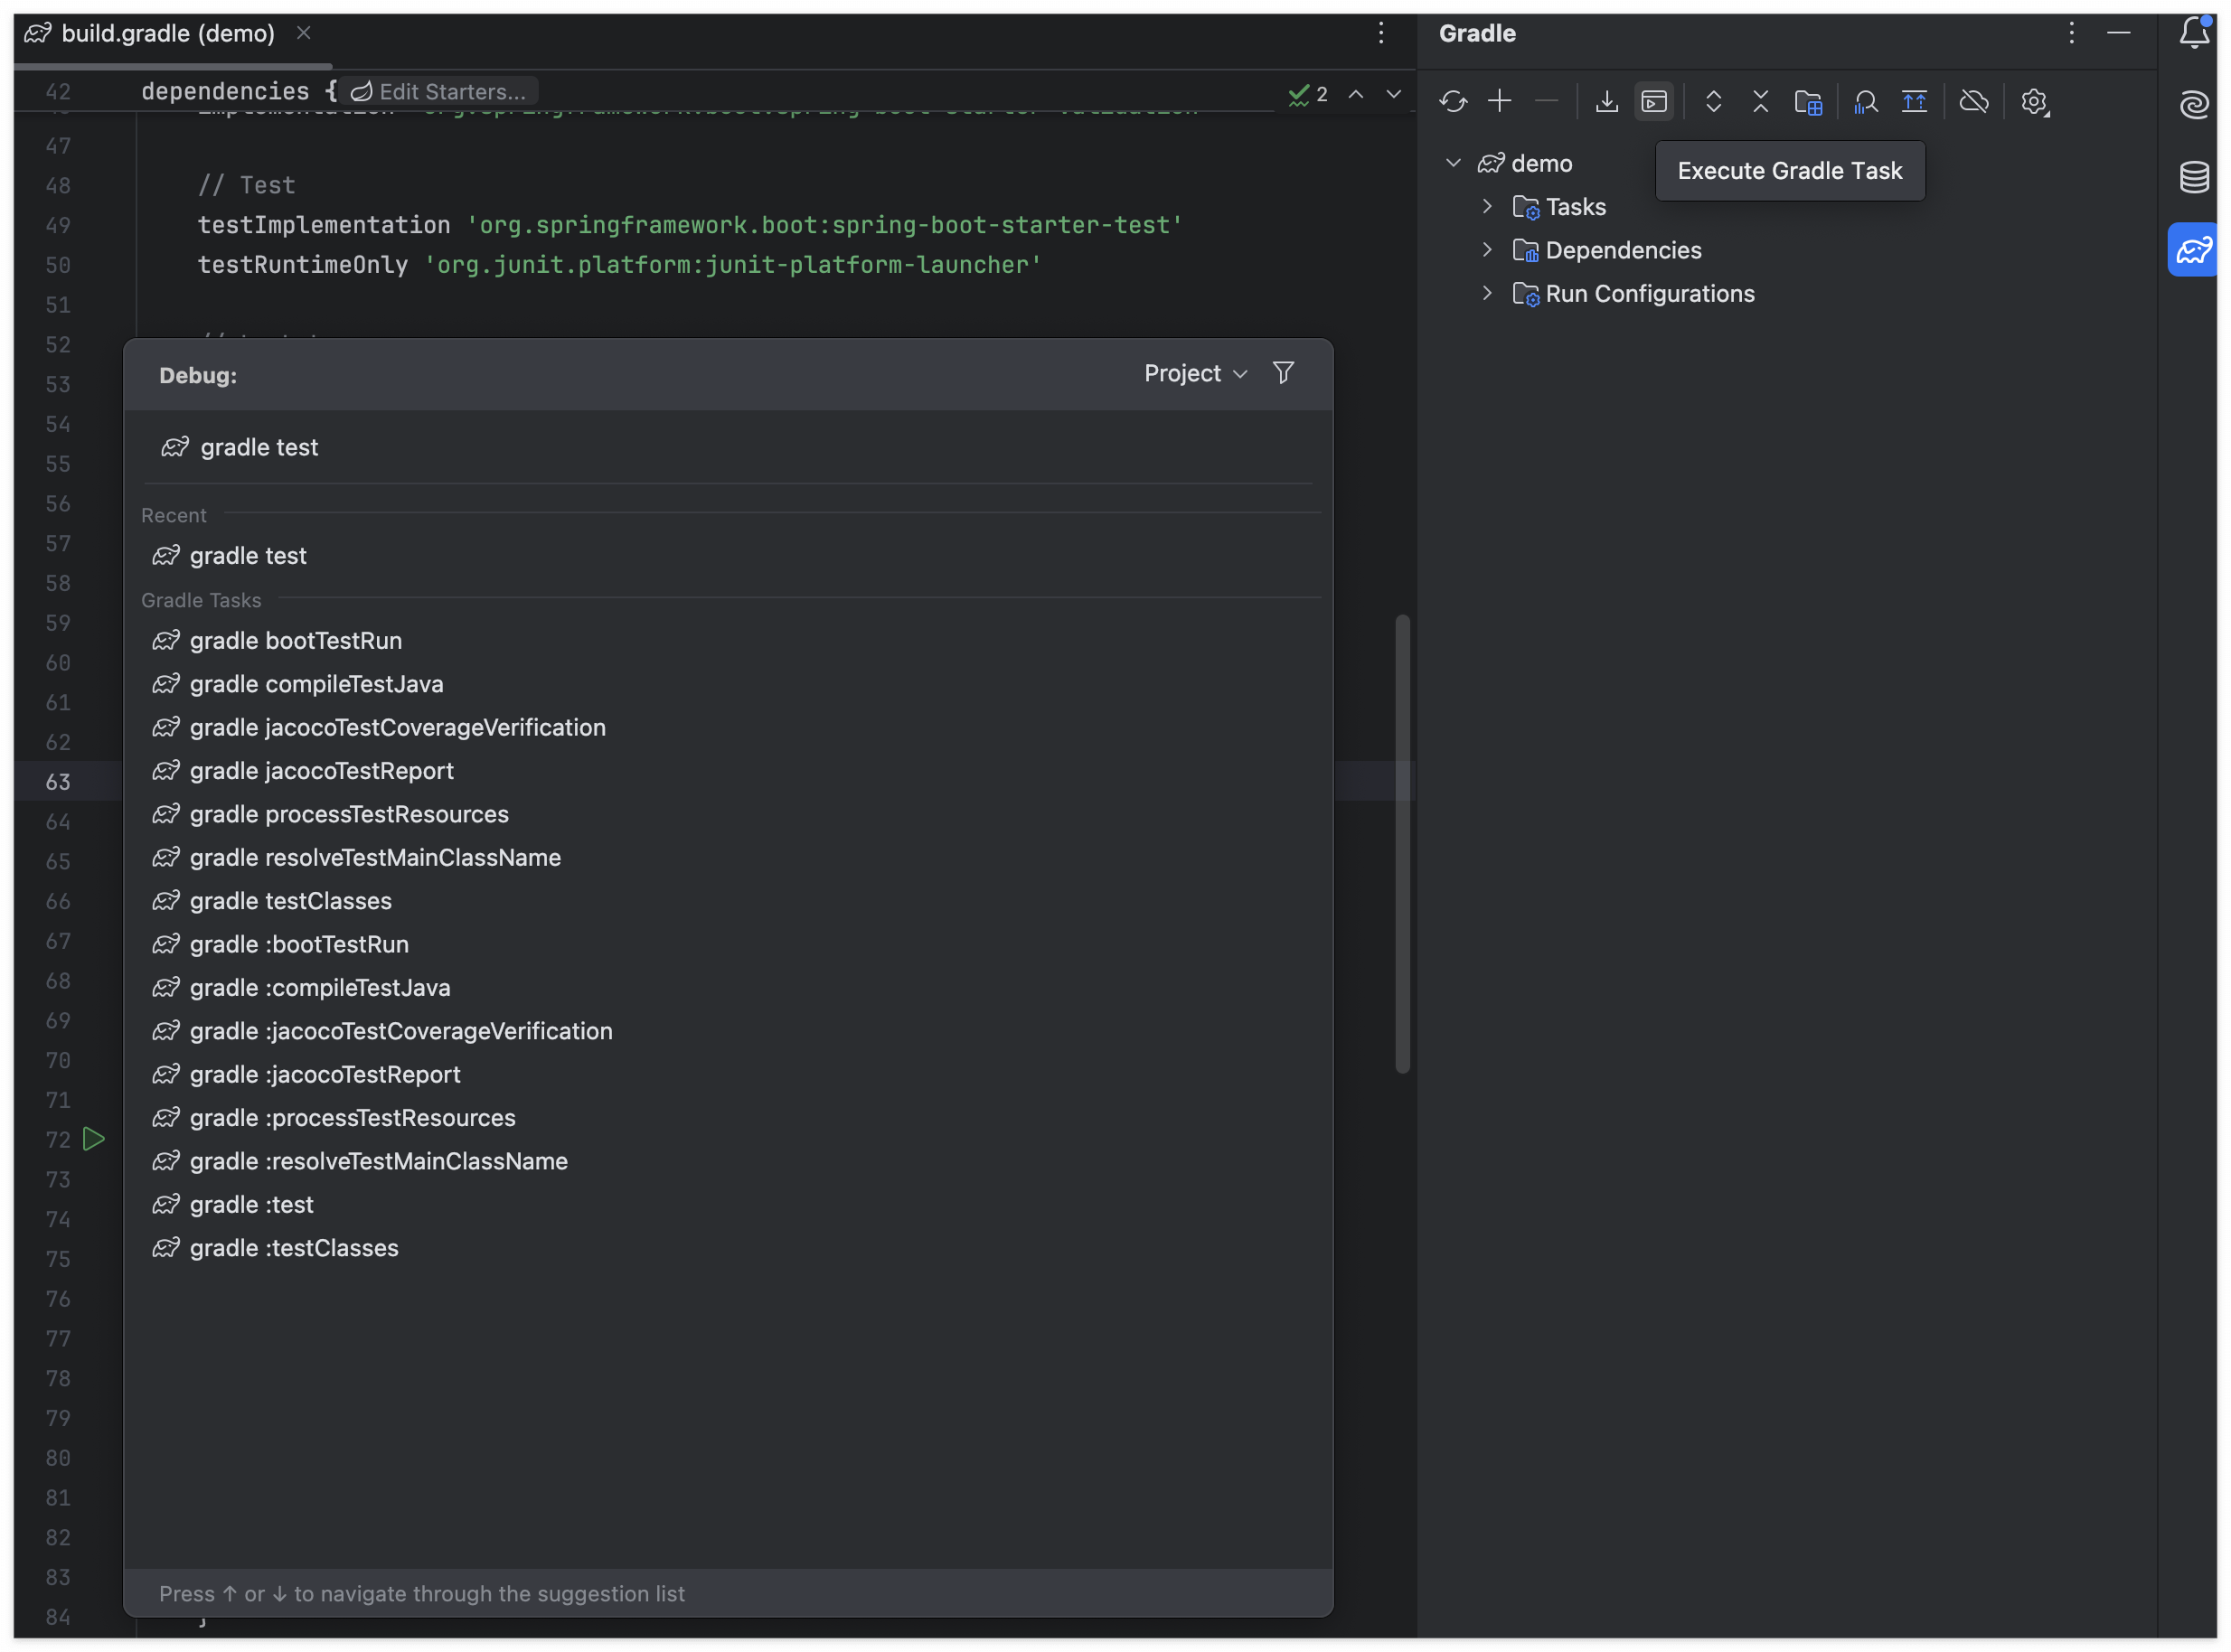Click the suggestion list vertical scrollbar
Screen dimensions: 2231x1652
[1402, 844]
